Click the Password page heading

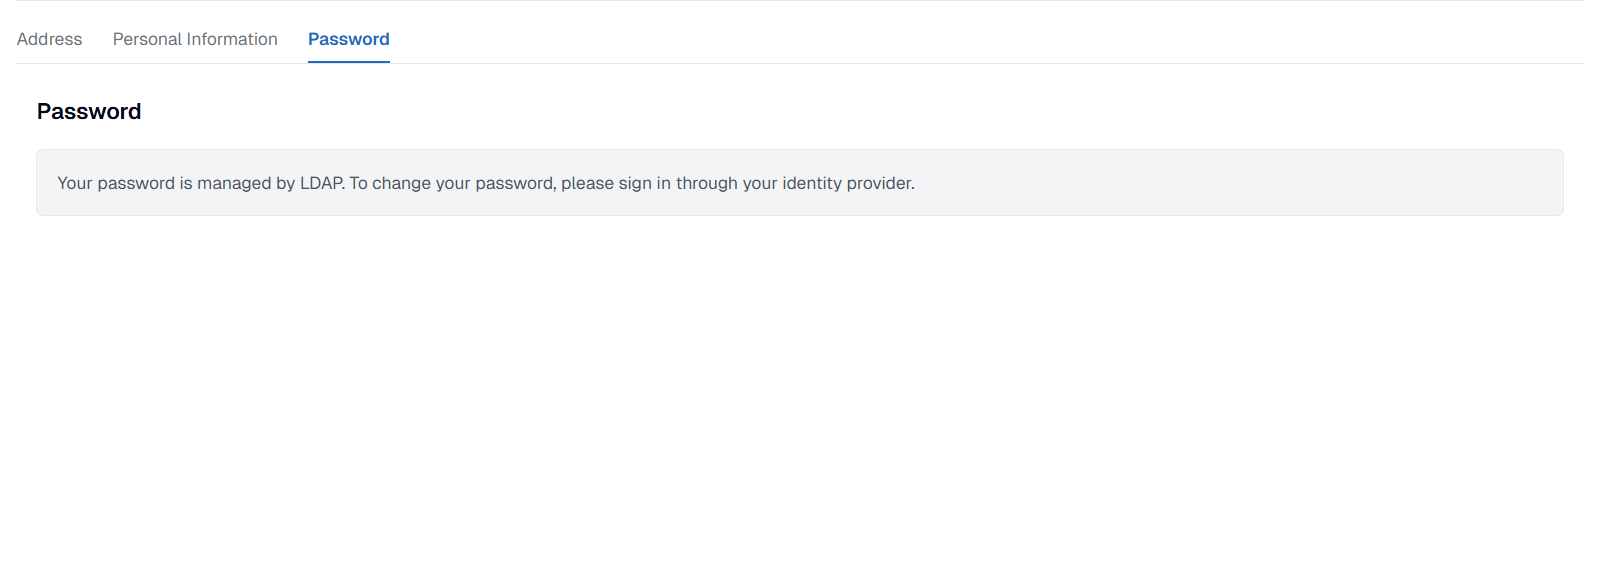click(89, 111)
